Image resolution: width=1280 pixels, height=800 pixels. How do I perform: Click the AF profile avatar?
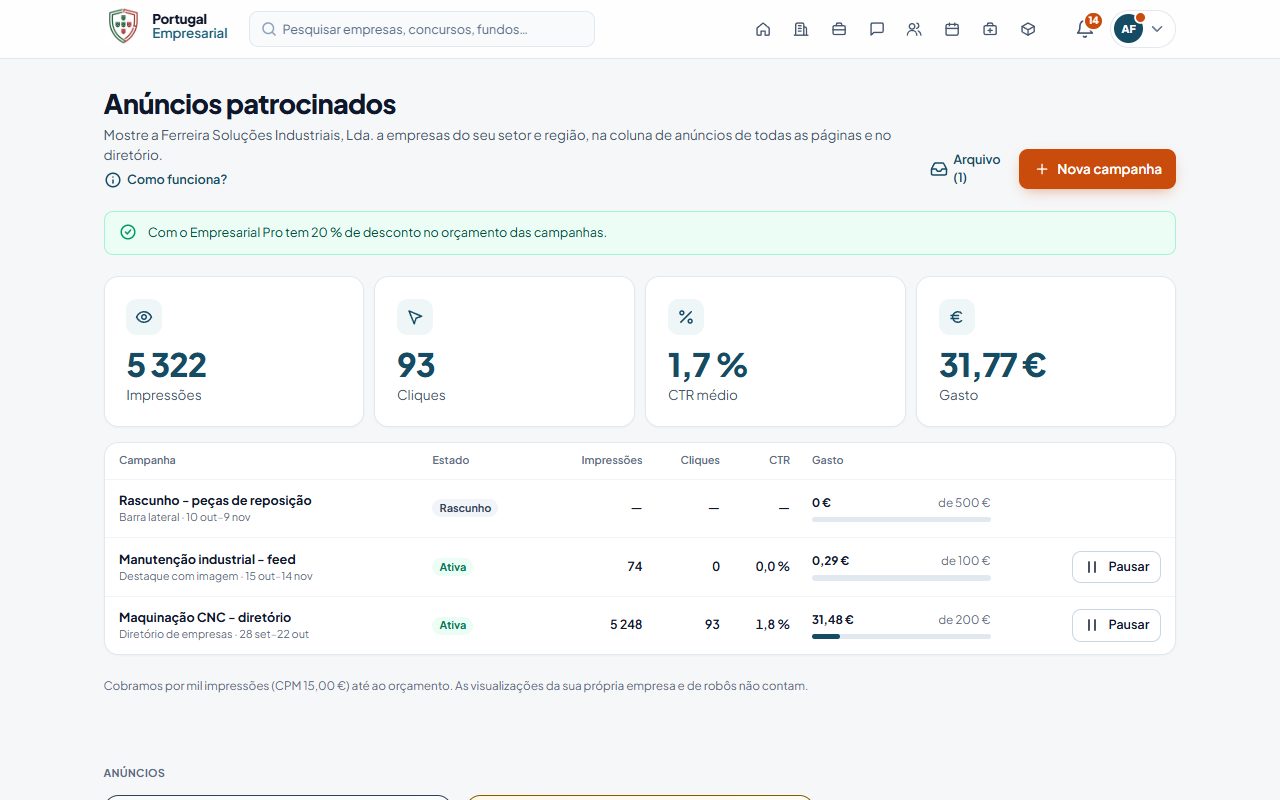(x=1128, y=29)
